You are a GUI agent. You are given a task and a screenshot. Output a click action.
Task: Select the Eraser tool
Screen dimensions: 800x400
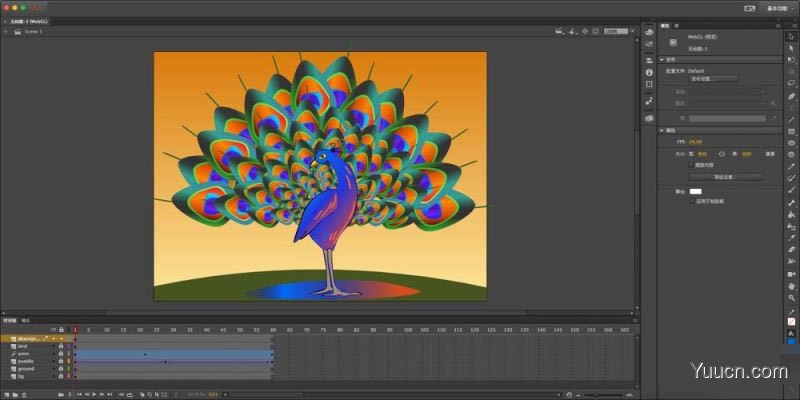791,249
